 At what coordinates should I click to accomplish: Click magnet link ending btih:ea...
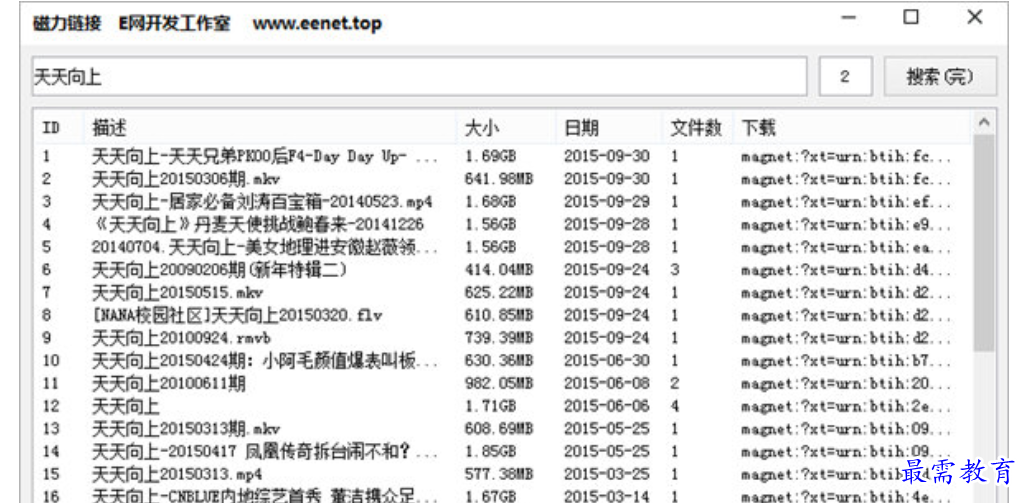[846, 247]
